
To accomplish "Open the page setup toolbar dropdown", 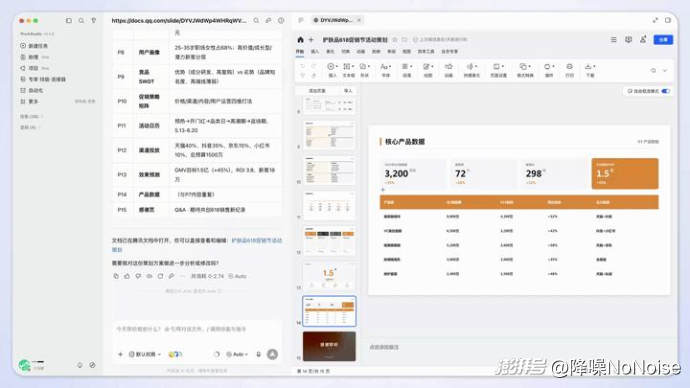I will click(x=498, y=70).
